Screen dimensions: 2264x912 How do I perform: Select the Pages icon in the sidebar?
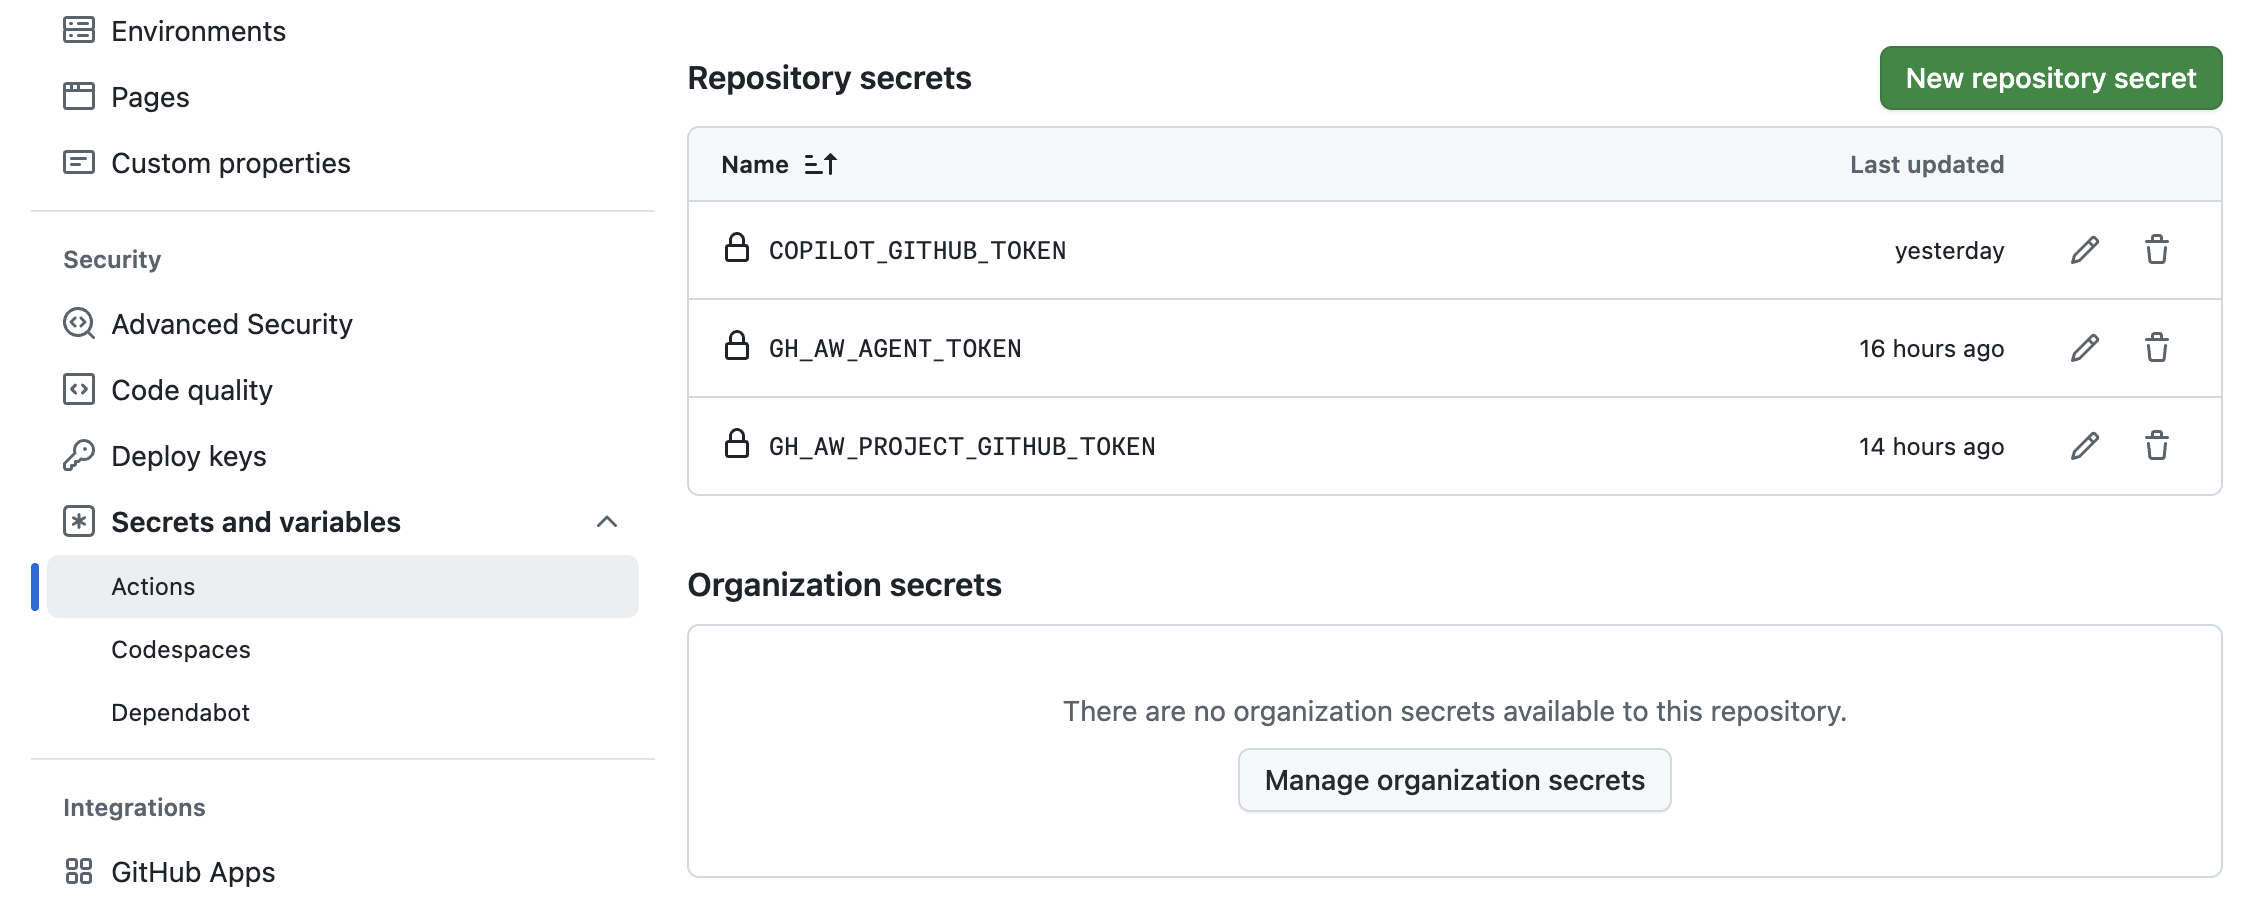point(77,96)
